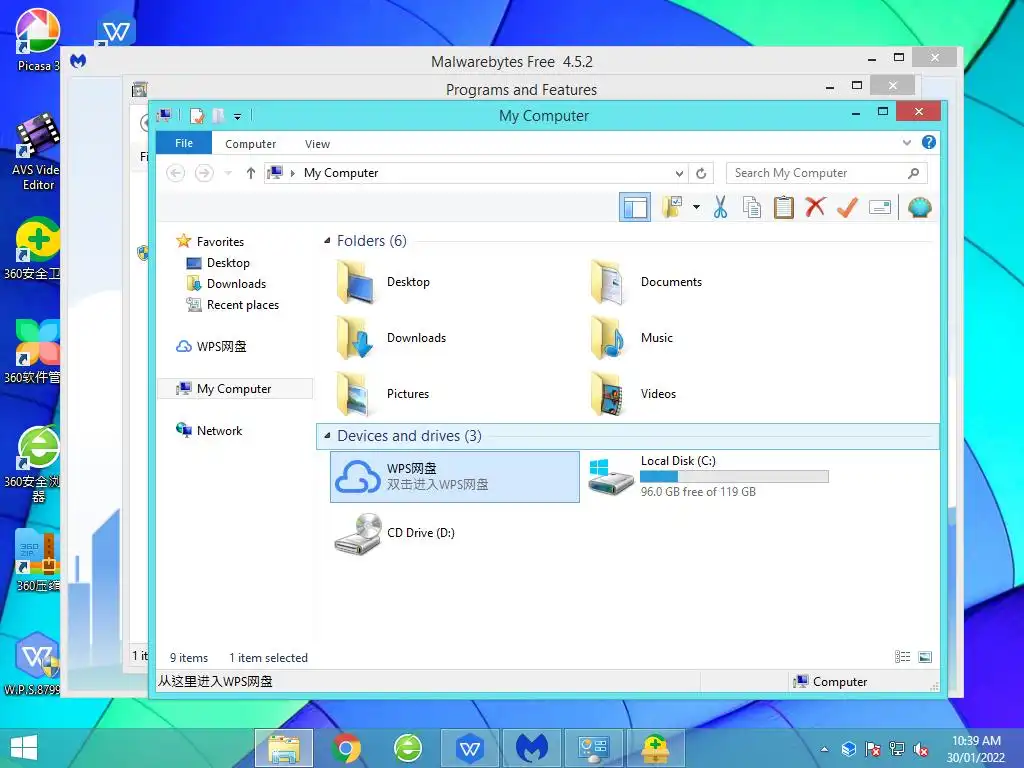This screenshot has width=1024, height=768.
Task: Click the Back navigation arrow
Action: coord(176,173)
